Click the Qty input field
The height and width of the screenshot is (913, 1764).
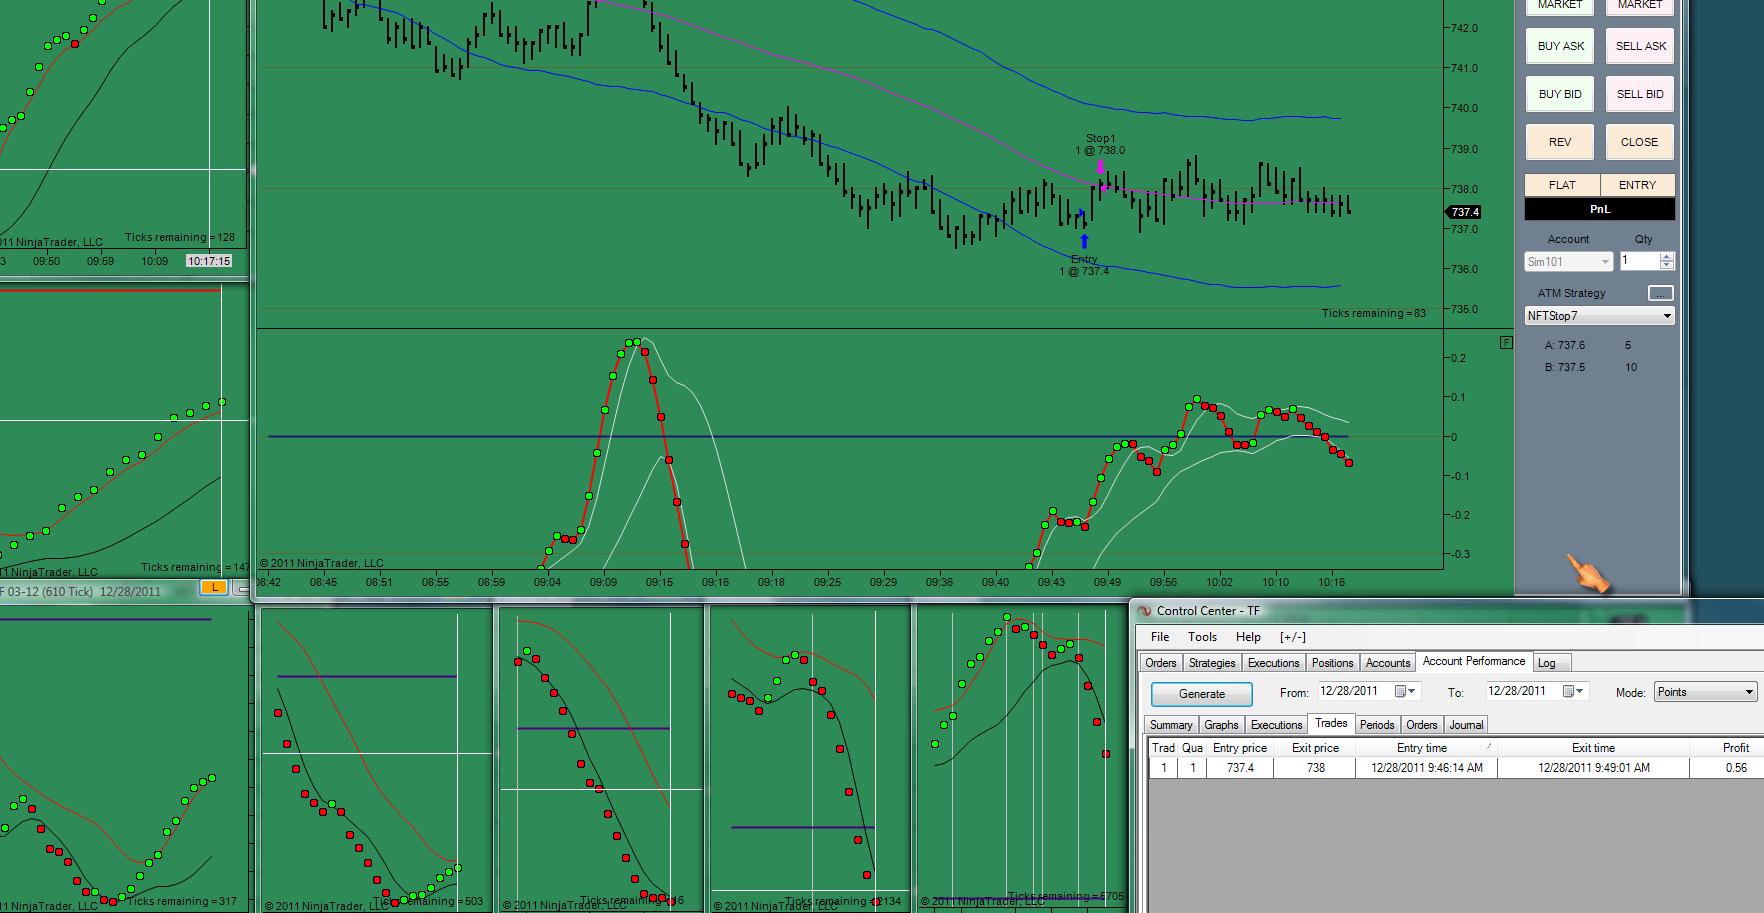click(x=1639, y=261)
